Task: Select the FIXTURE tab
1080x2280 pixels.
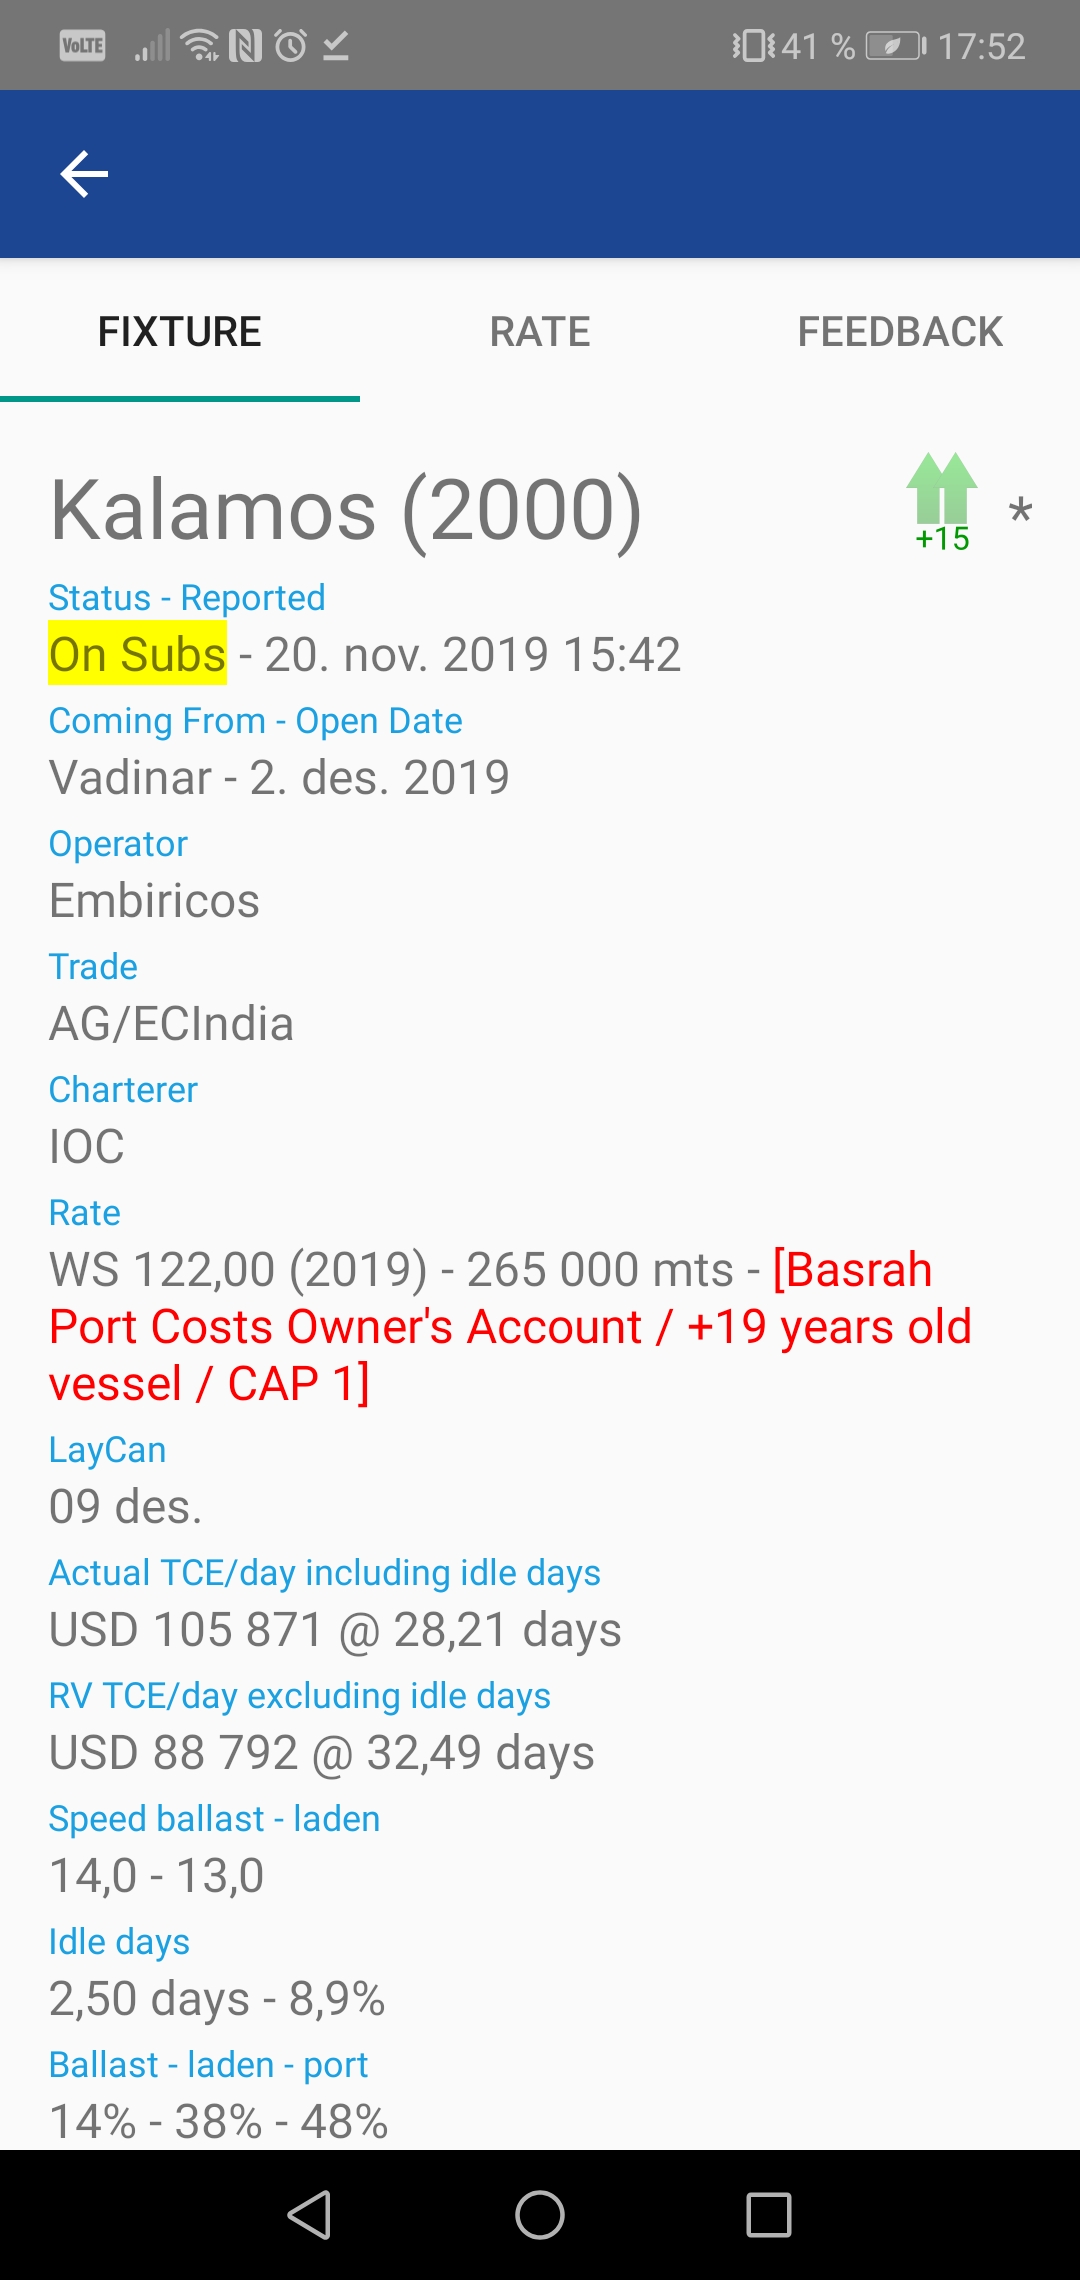Action: click(x=180, y=331)
